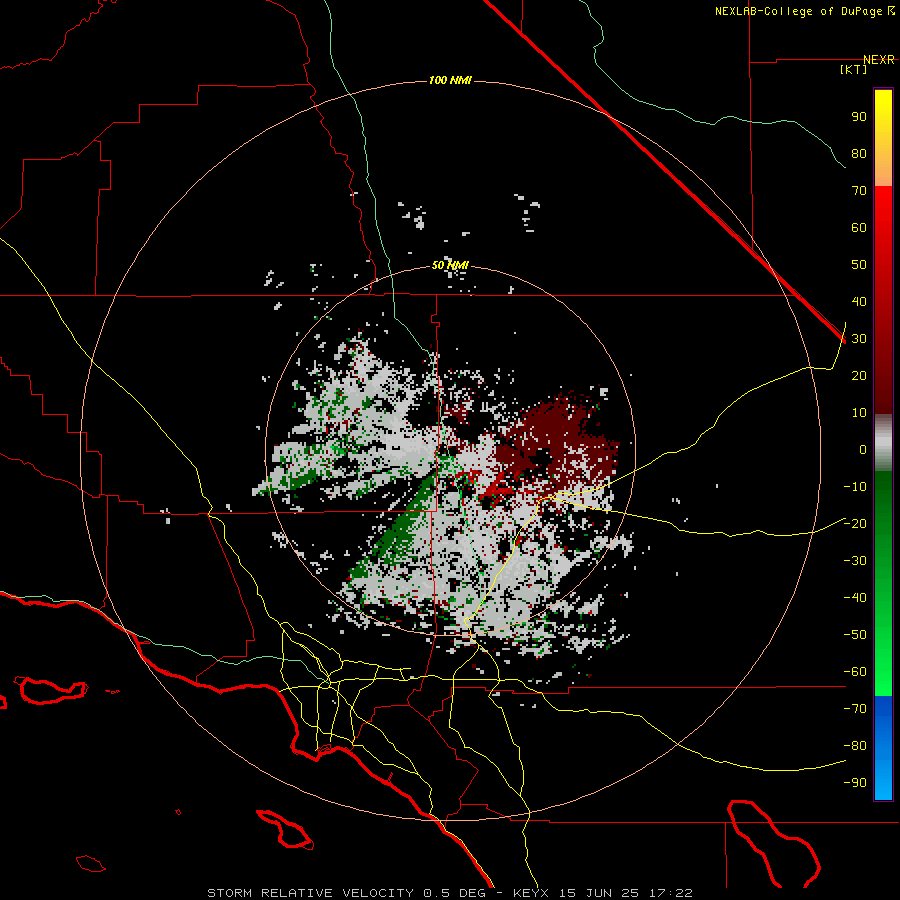Viewport: 900px width, 900px height.
Task: Click the 0 scale label
Action: [863, 449]
